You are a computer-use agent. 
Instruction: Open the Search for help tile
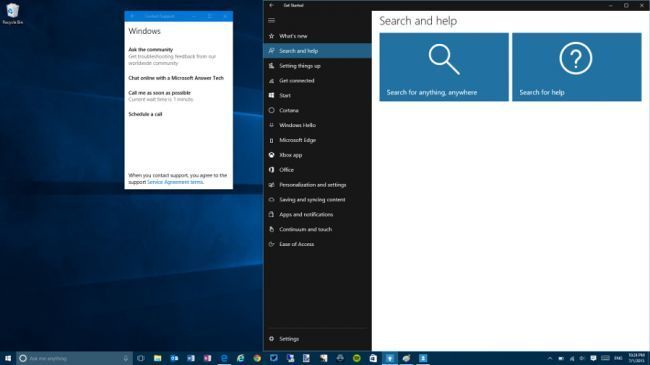(x=577, y=67)
